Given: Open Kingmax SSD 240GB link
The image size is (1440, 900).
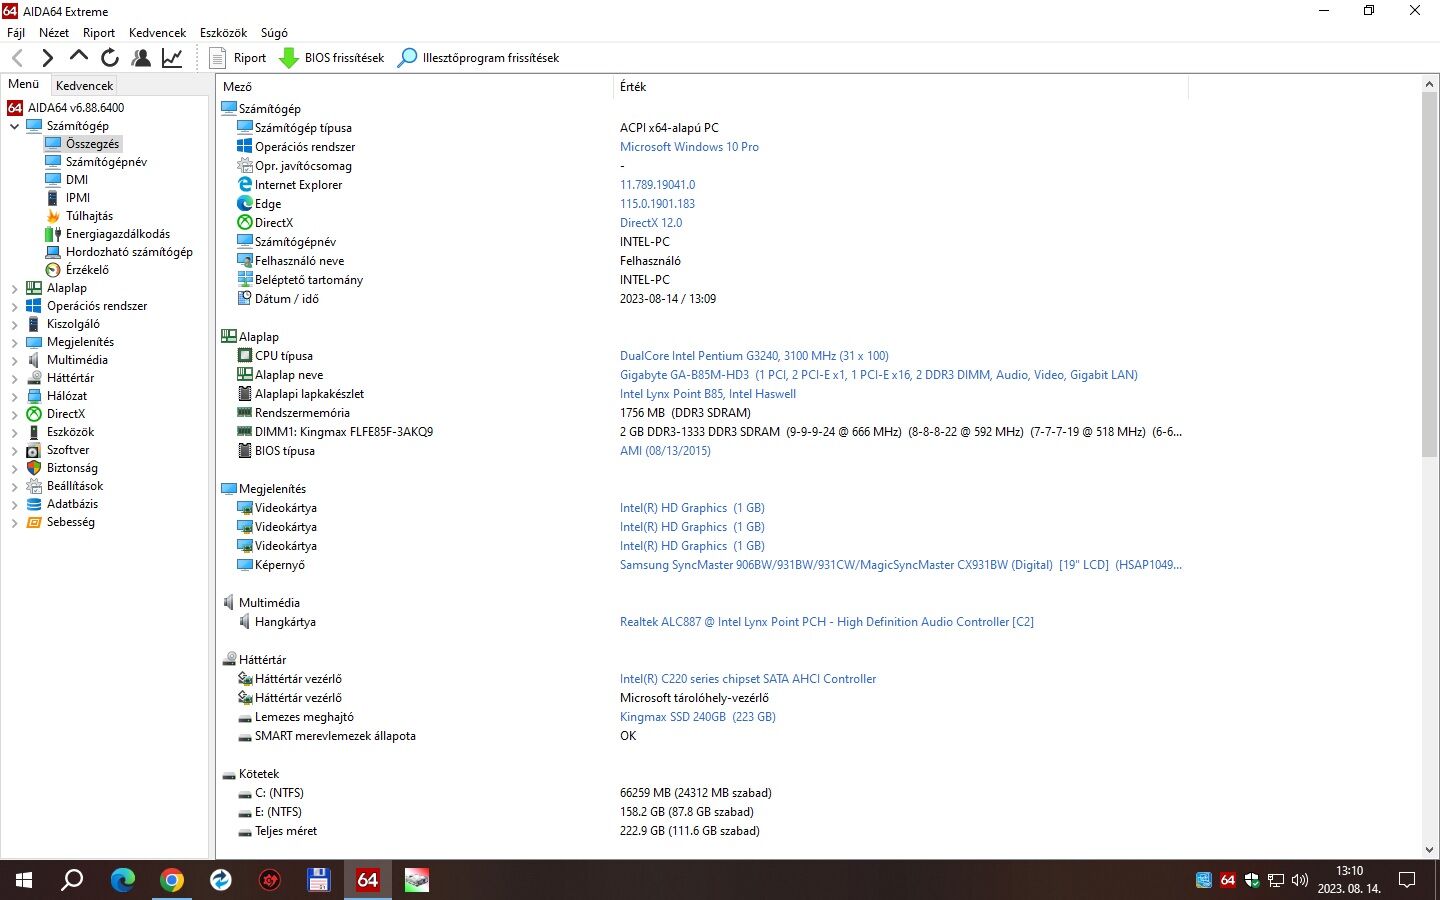Looking at the screenshot, I should click(698, 717).
